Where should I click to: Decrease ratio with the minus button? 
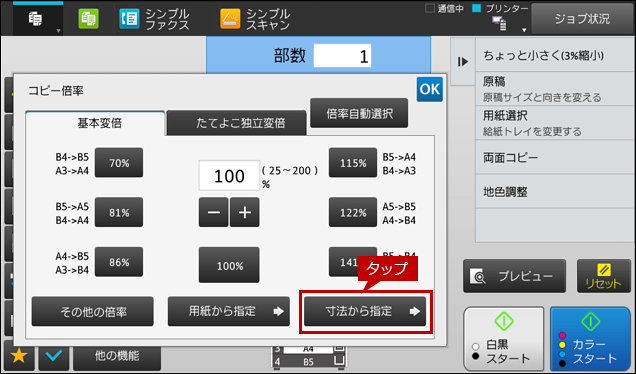click(x=213, y=212)
